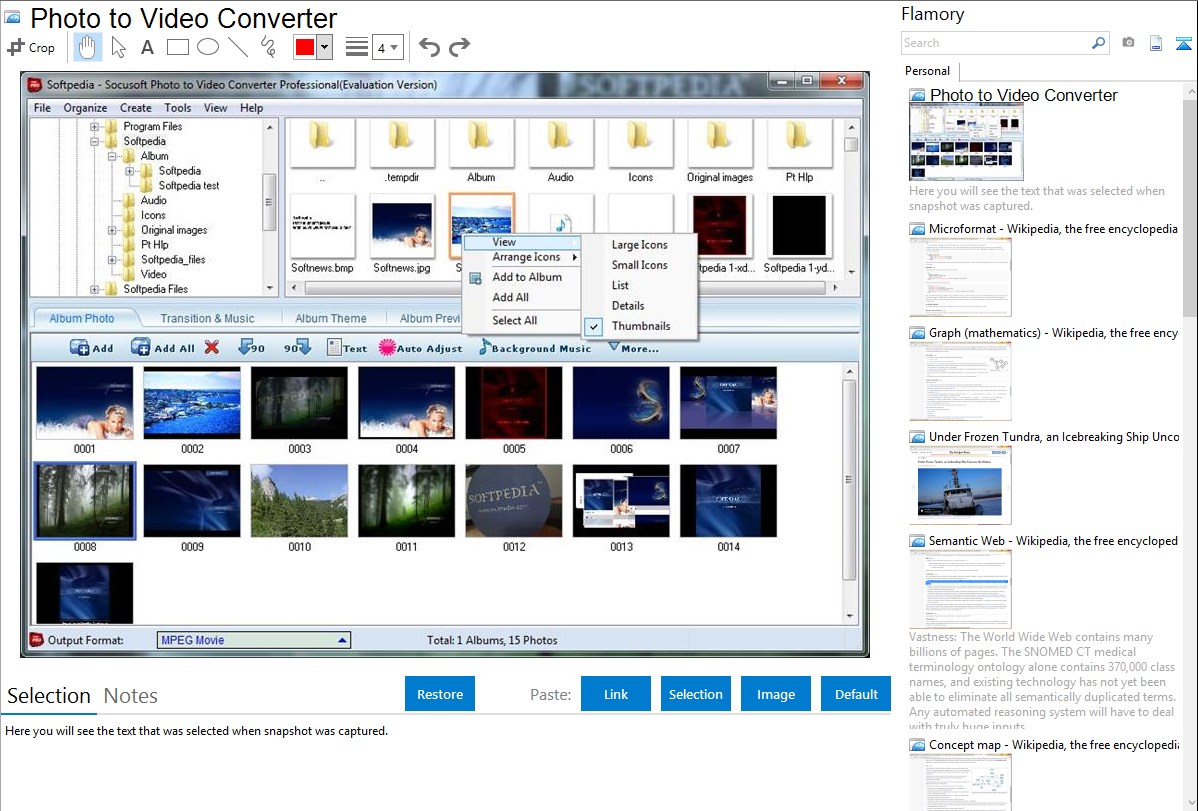Switch to the Selection tab

click(49, 696)
